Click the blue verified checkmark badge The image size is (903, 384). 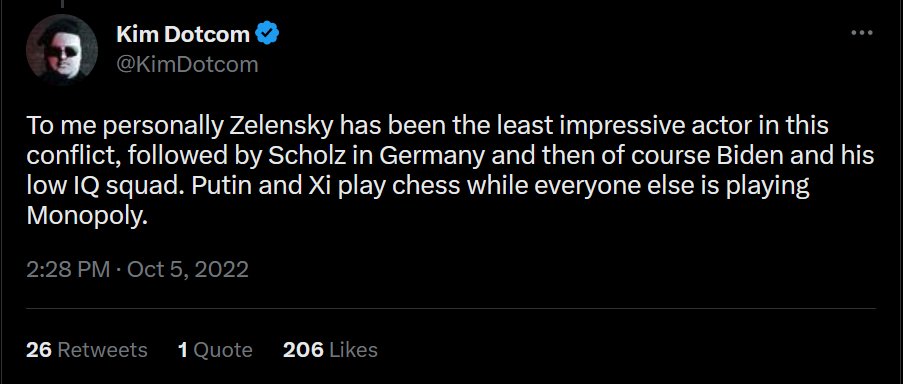click(x=267, y=35)
